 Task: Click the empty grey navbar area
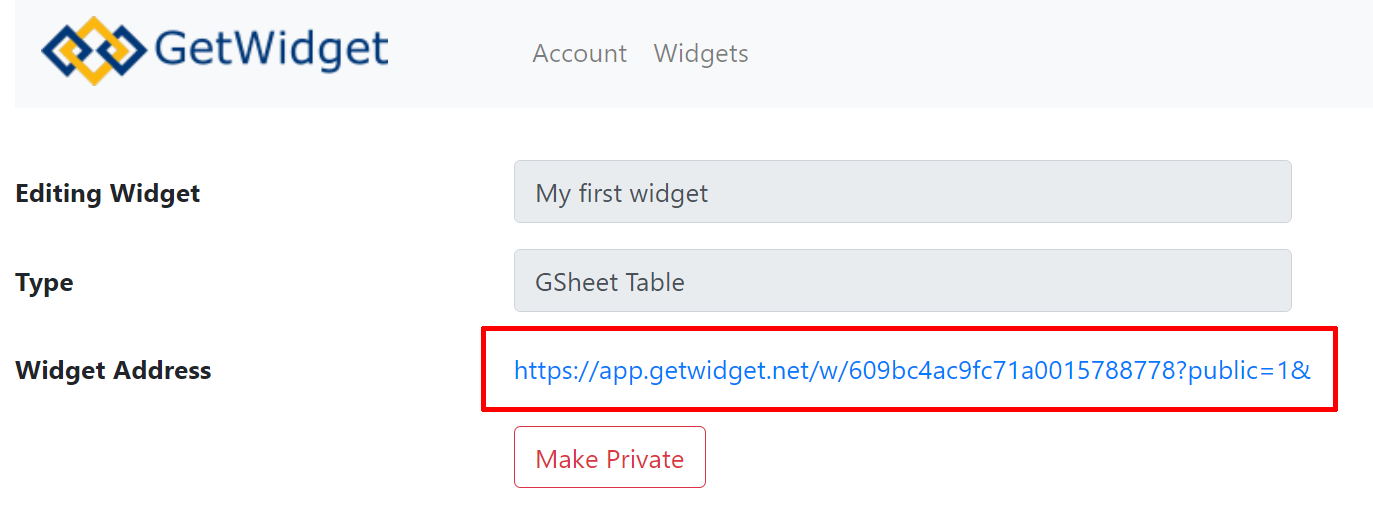point(1060,53)
